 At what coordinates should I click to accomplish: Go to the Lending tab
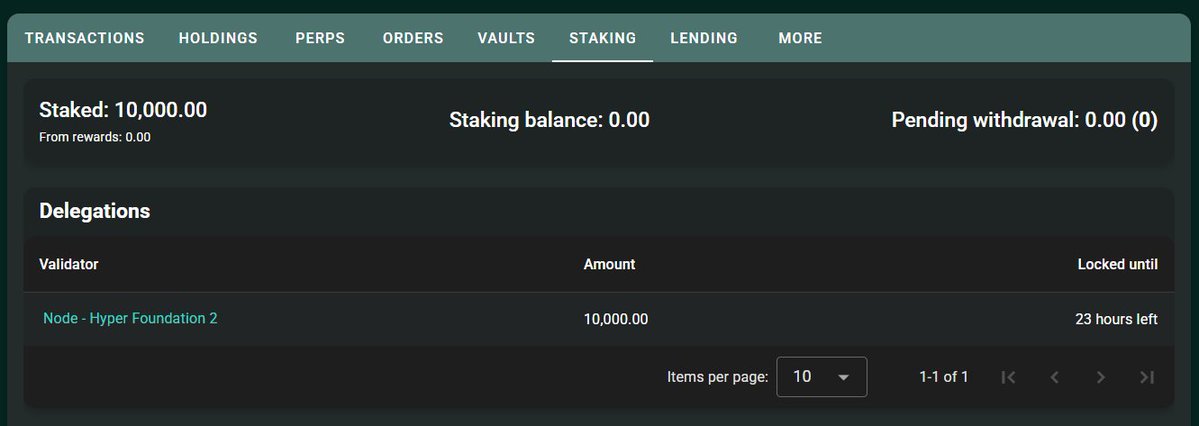[704, 38]
